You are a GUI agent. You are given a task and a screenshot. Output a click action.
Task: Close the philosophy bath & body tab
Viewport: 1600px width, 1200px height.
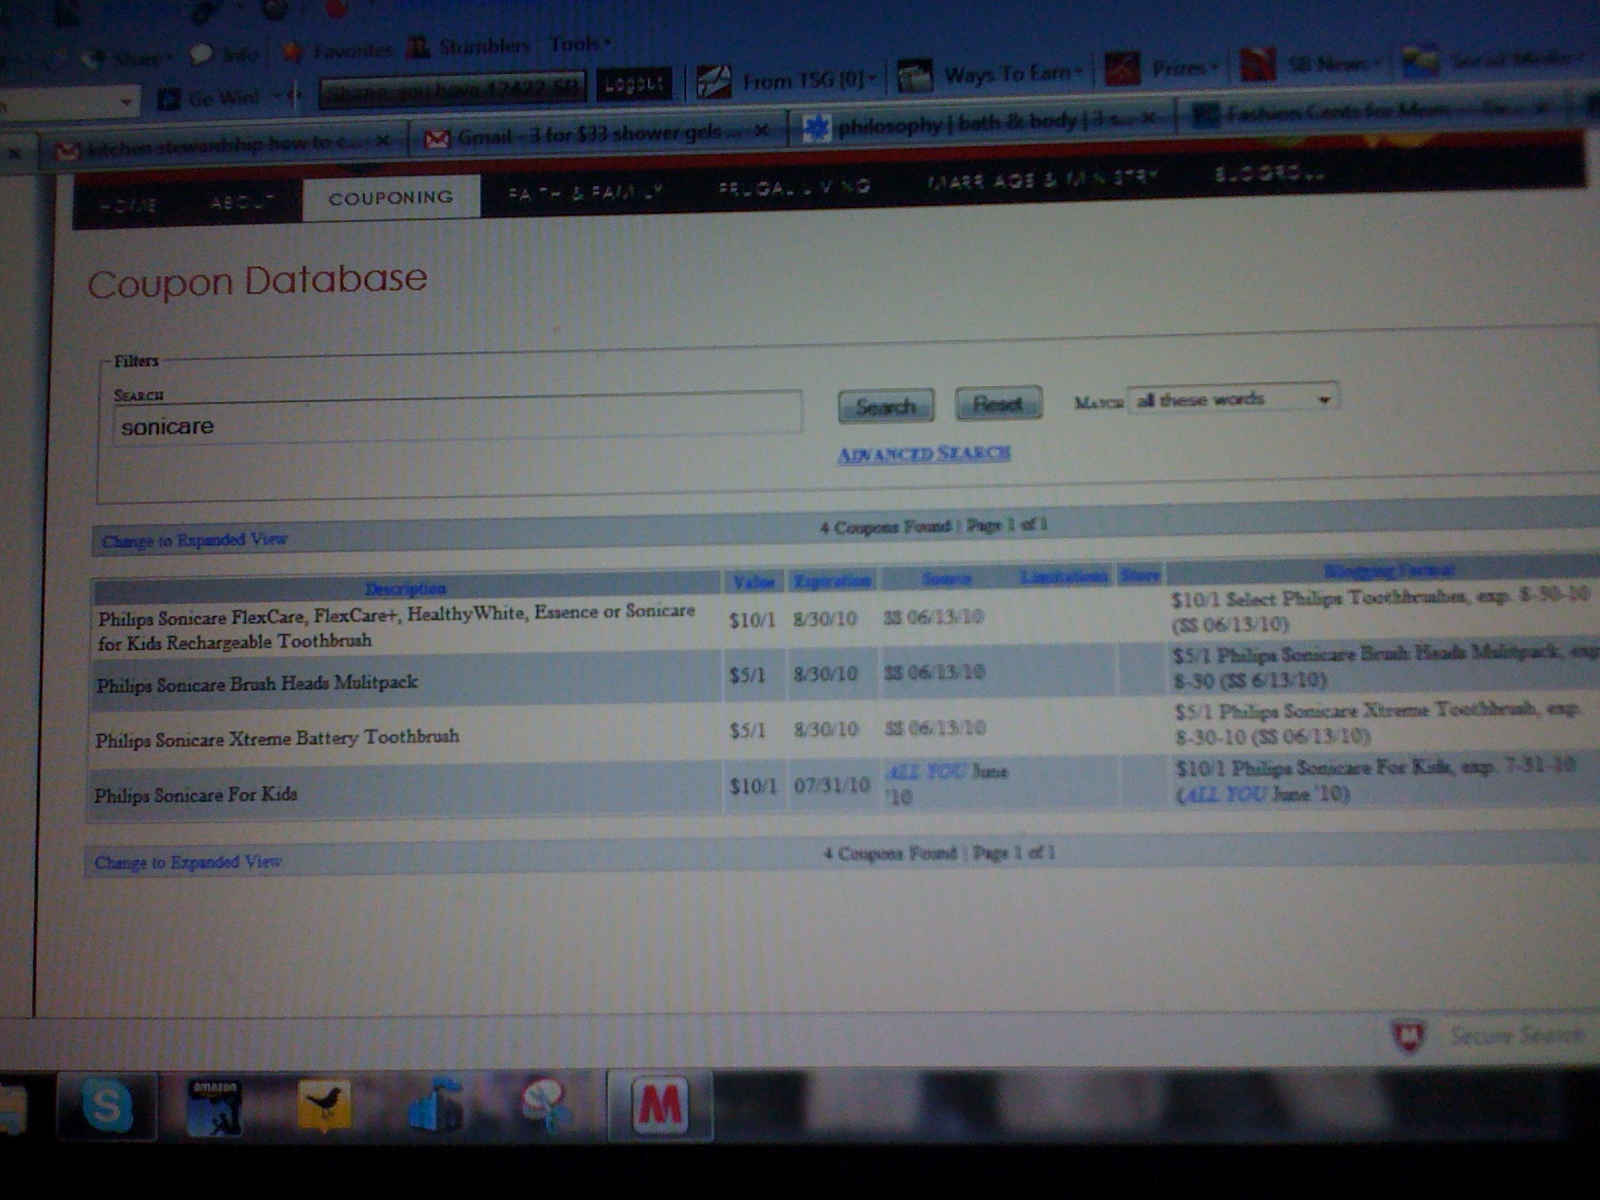click(1148, 118)
